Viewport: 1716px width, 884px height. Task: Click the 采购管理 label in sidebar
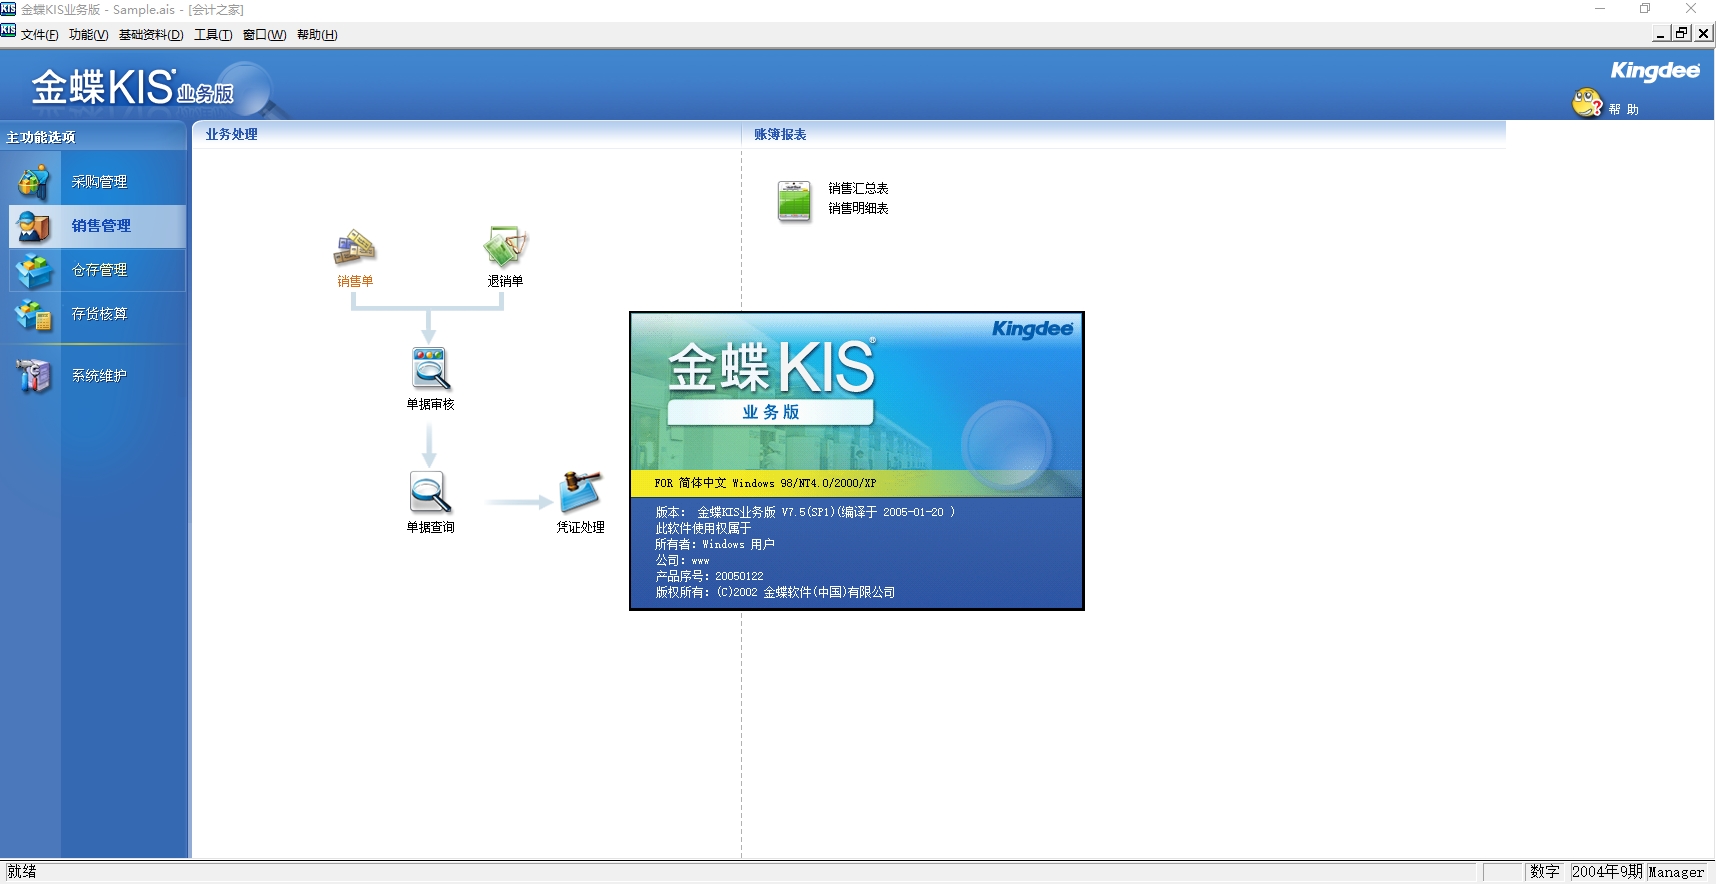(x=100, y=182)
